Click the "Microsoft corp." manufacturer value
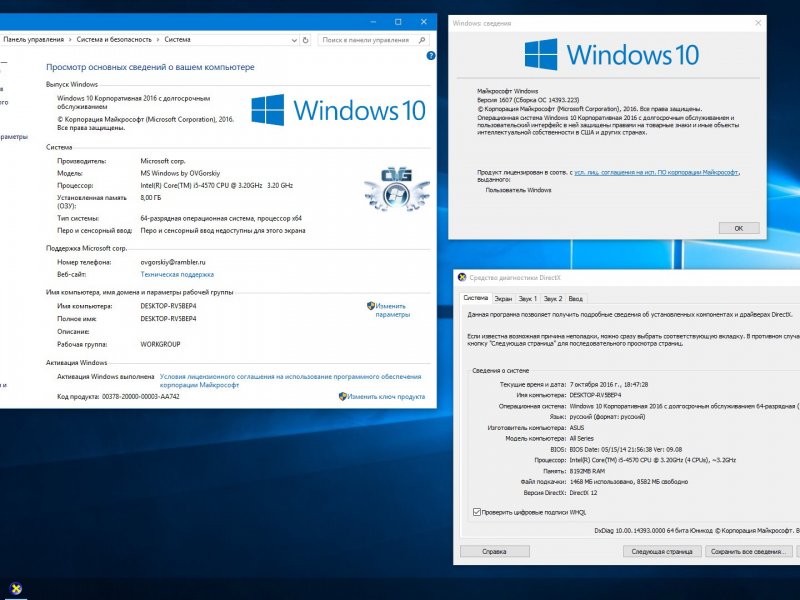 (163, 161)
